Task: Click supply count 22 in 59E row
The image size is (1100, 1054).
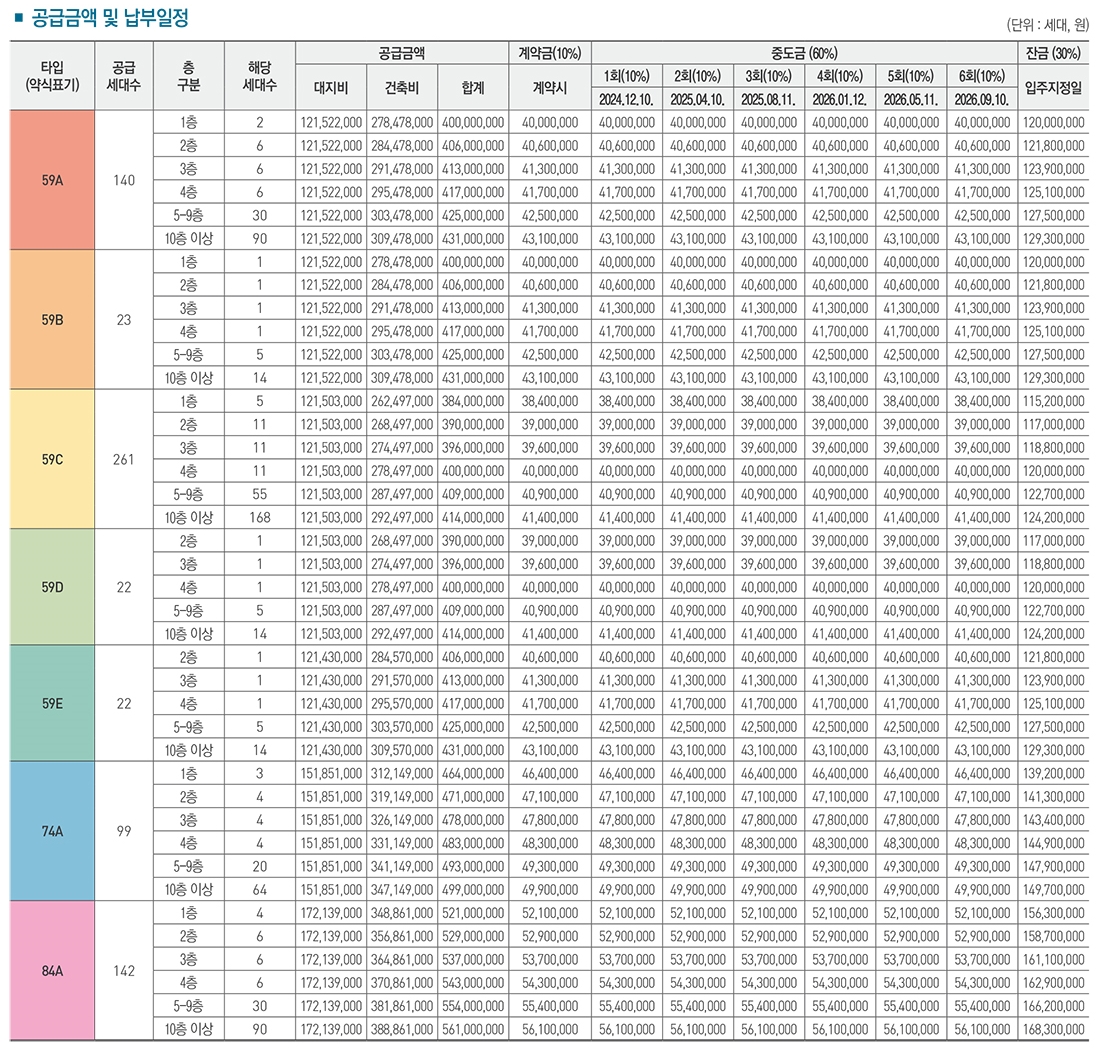Action: (124, 704)
